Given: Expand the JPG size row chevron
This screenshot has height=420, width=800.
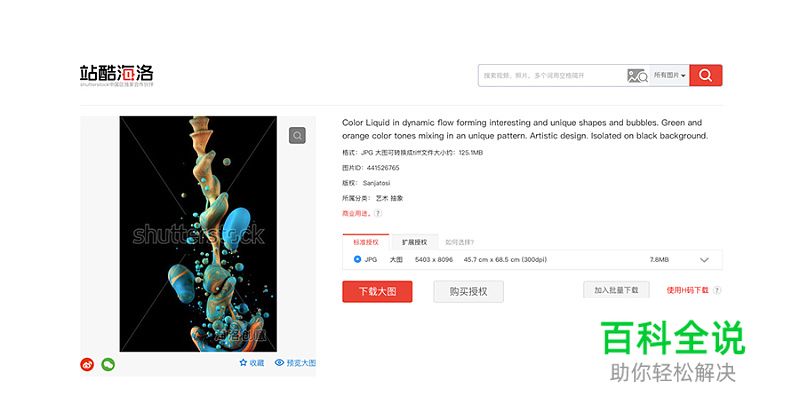Looking at the screenshot, I should [x=705, y=260].
